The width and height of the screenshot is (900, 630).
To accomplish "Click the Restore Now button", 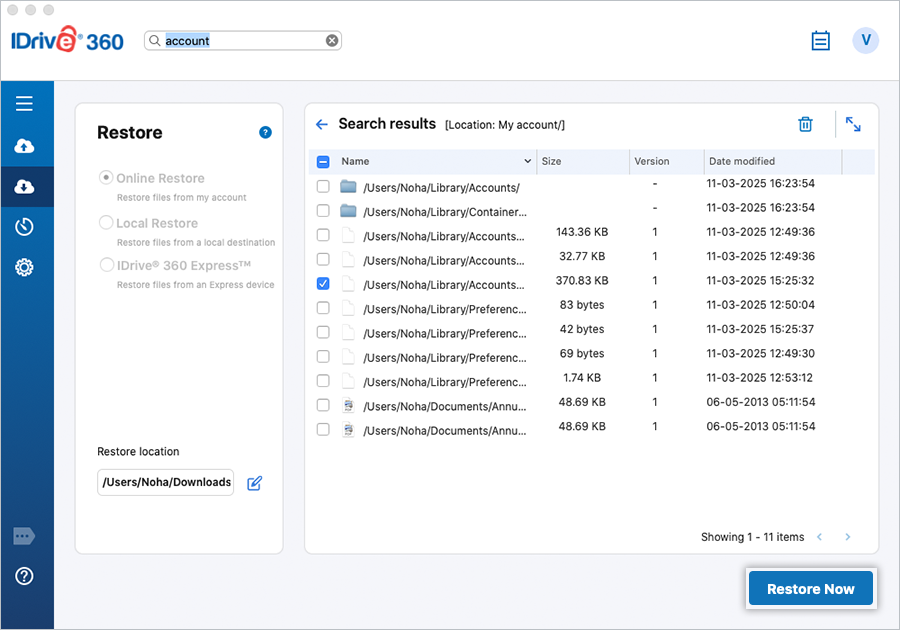I will (x=810, y=589).
